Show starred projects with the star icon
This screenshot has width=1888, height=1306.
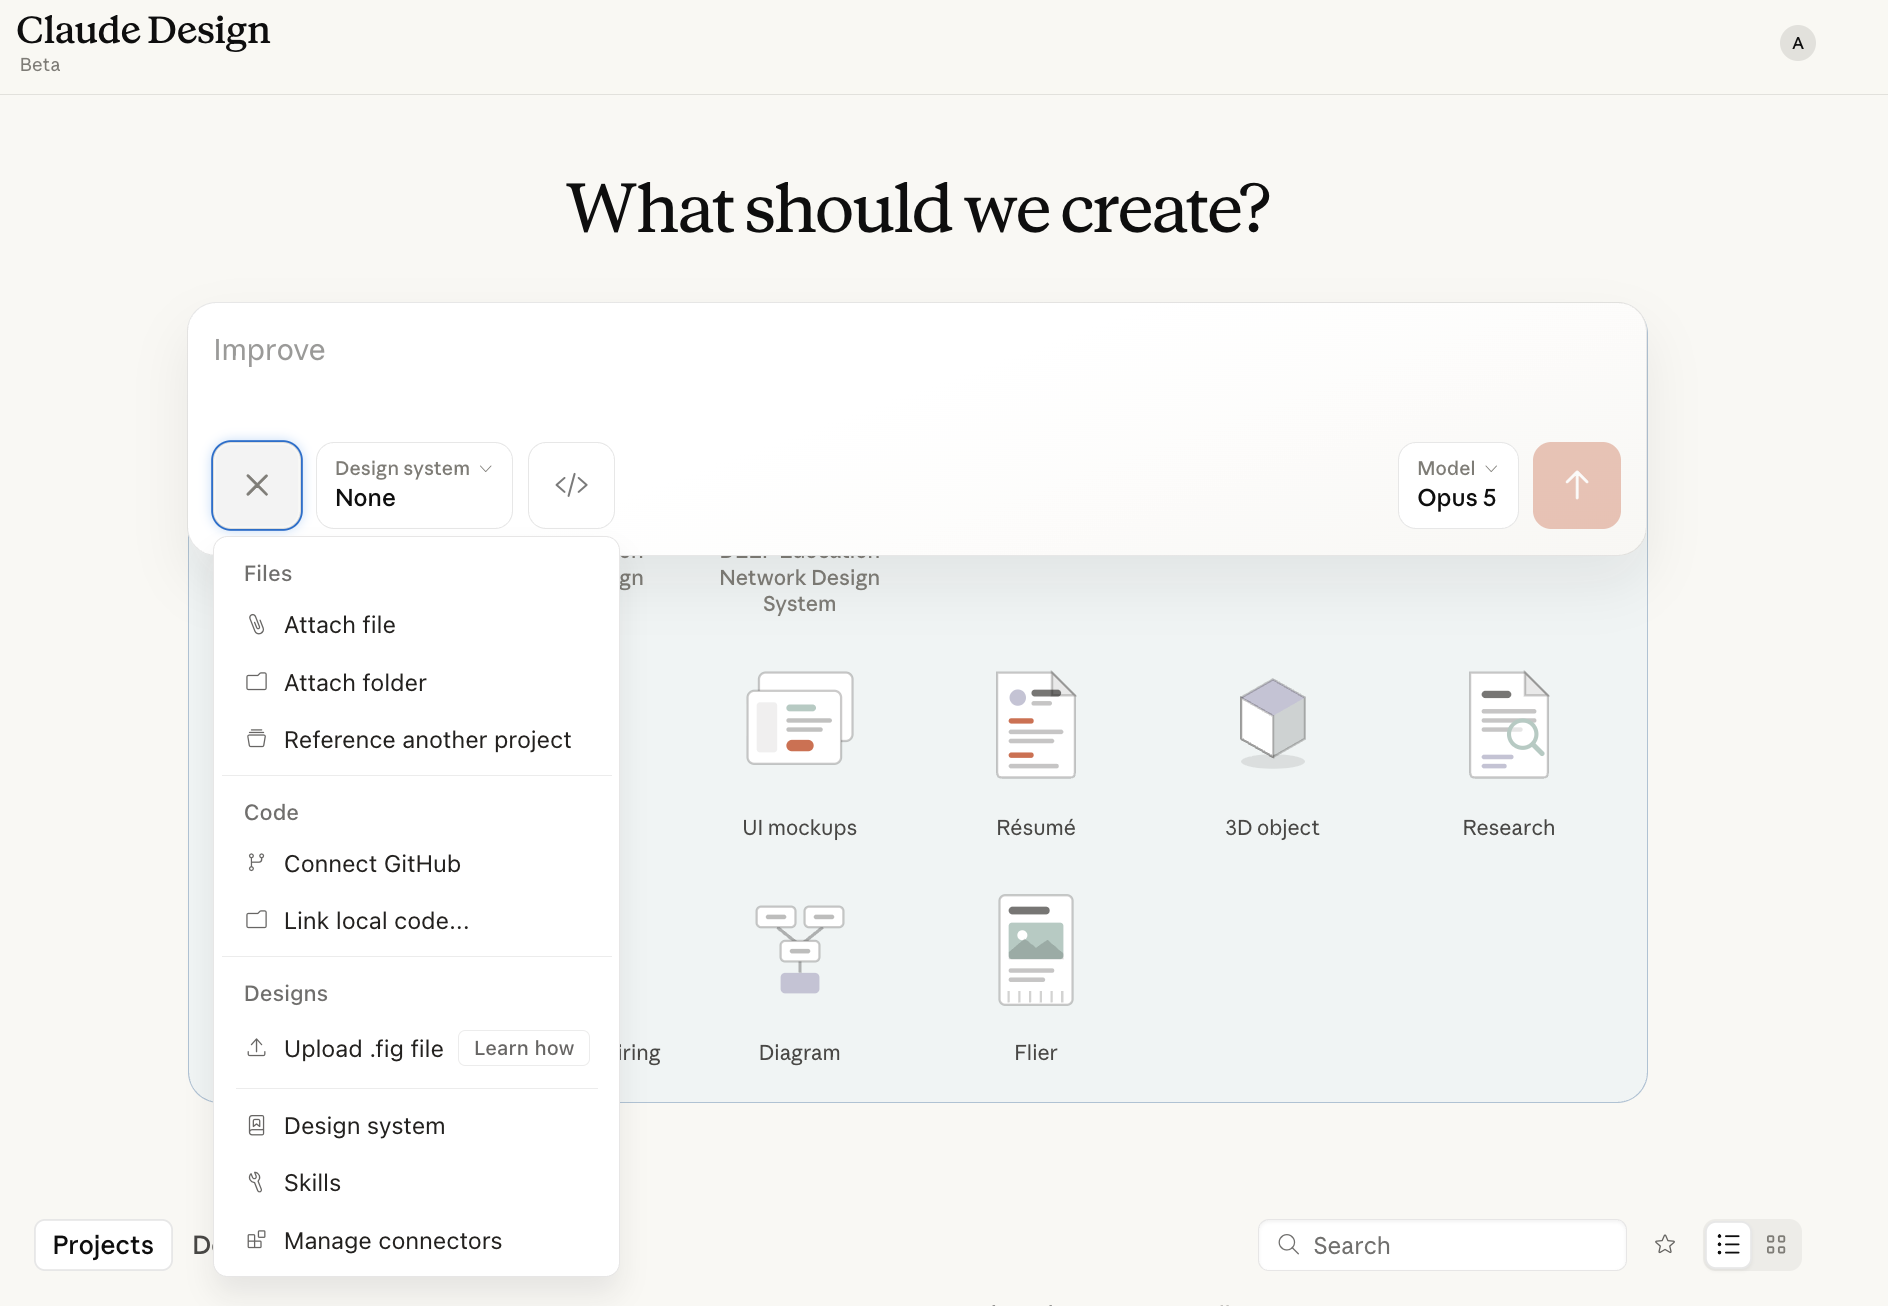click(x=1665, y=1245)
